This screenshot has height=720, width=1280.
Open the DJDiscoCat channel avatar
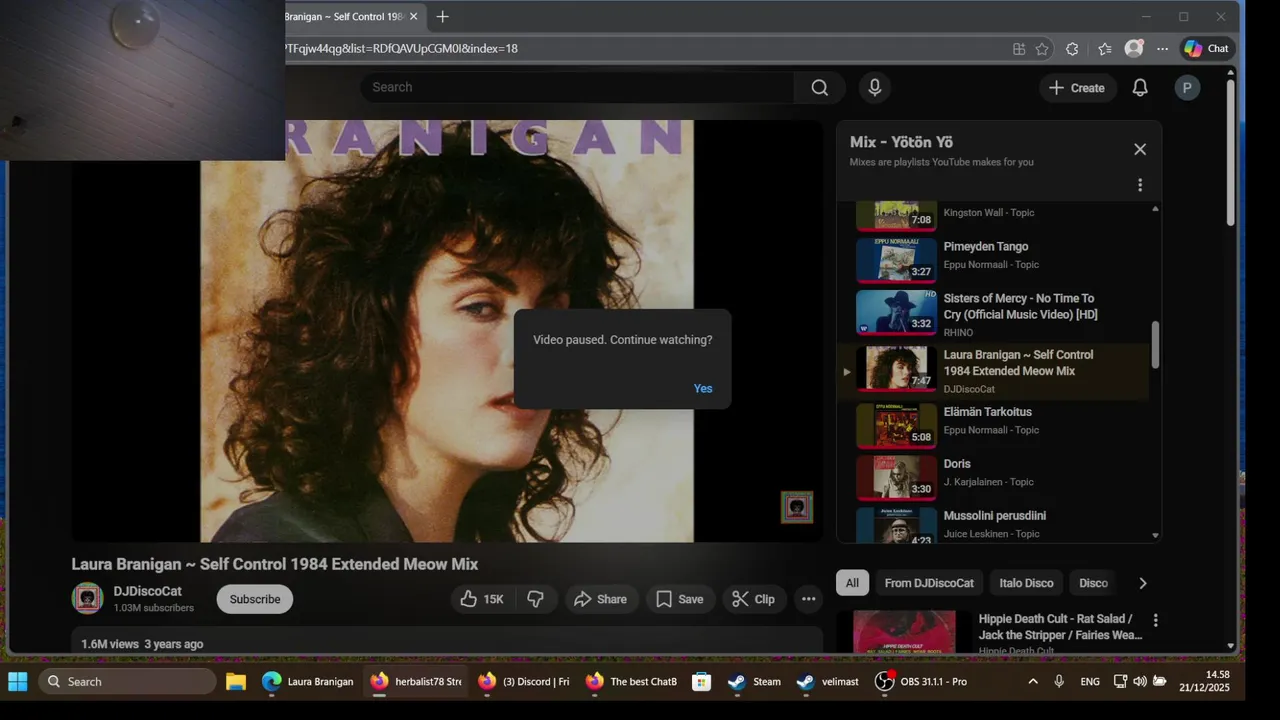pos(87,598)
